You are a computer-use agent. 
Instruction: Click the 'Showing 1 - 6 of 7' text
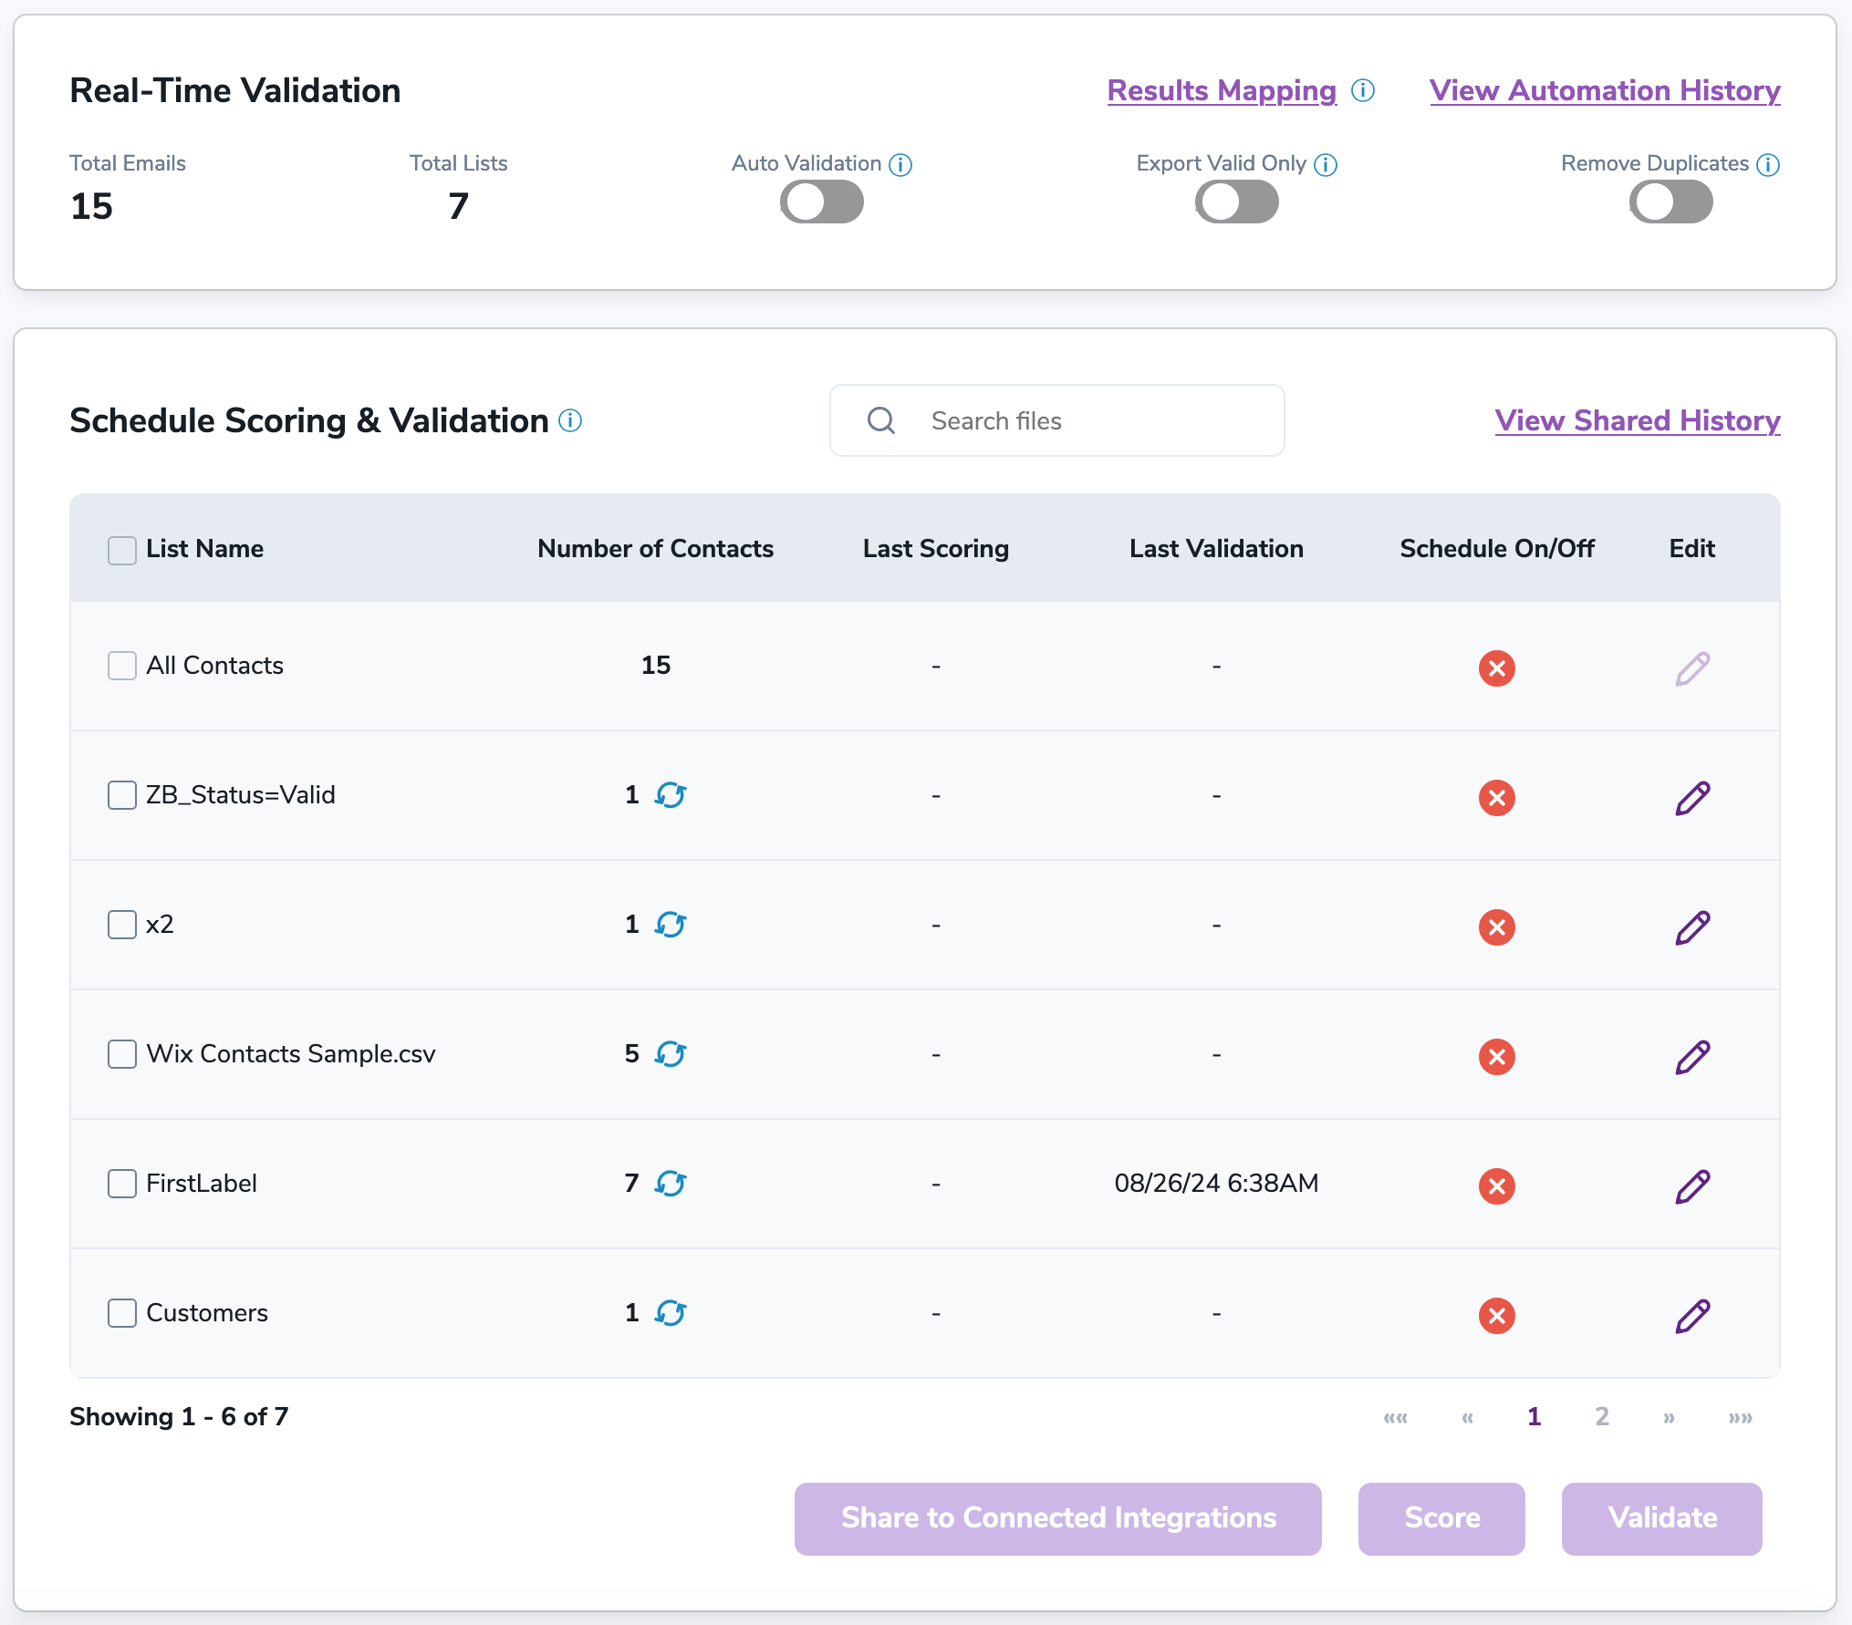coord(179,1417)
